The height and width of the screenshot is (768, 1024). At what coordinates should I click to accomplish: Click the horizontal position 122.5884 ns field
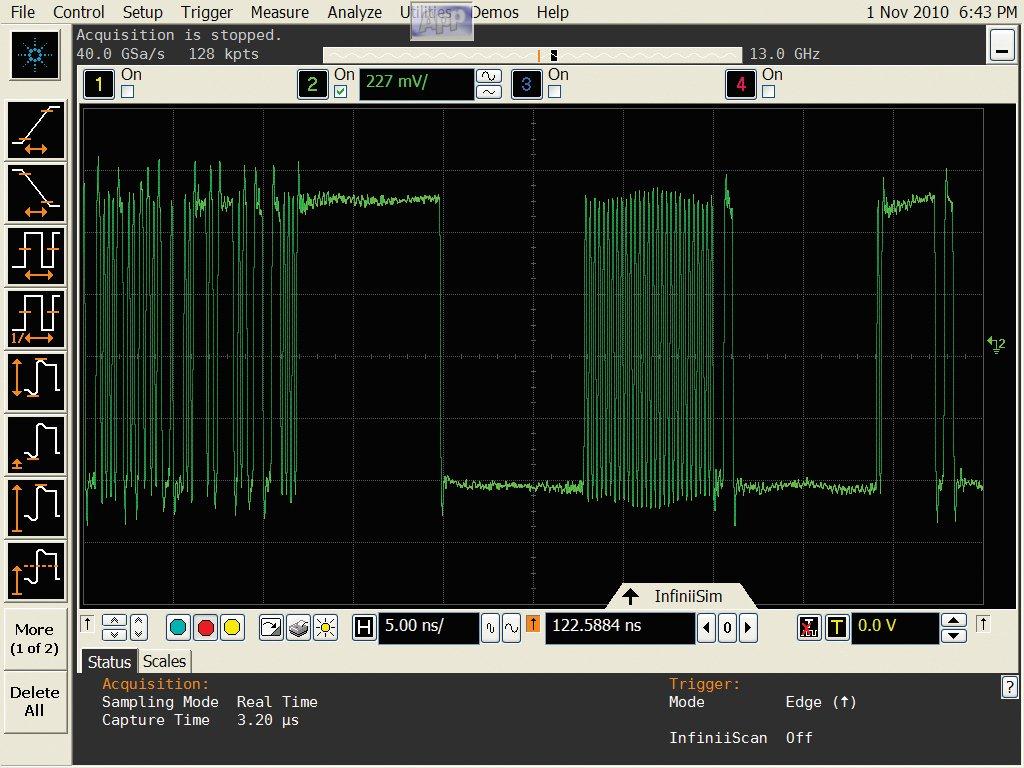619,627
